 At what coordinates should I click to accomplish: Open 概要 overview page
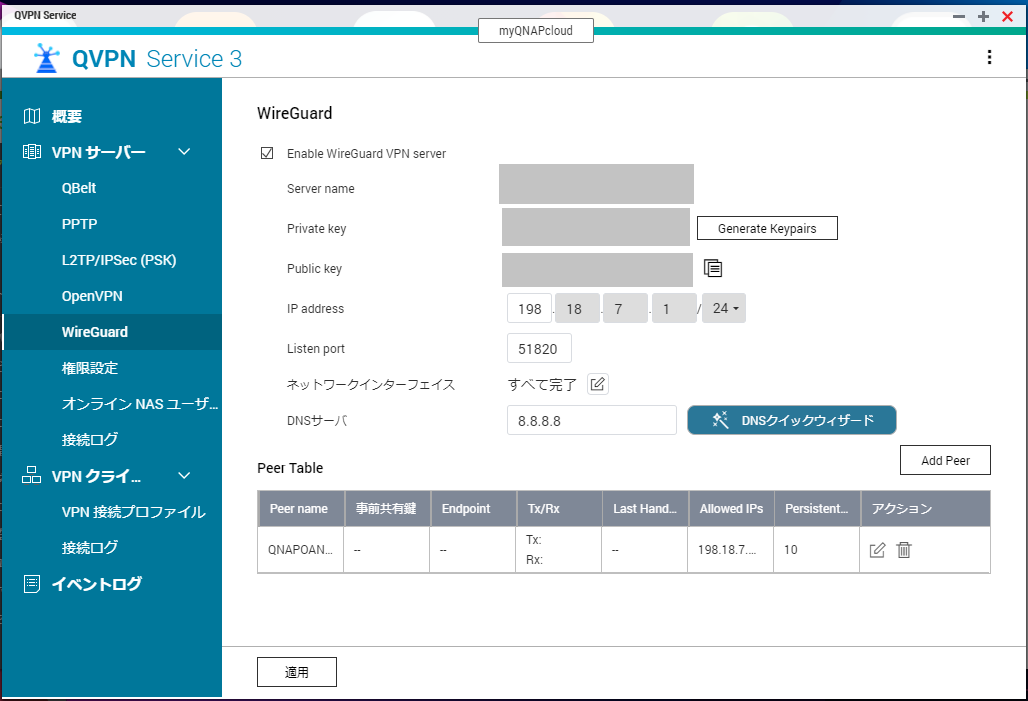point(66,117)
